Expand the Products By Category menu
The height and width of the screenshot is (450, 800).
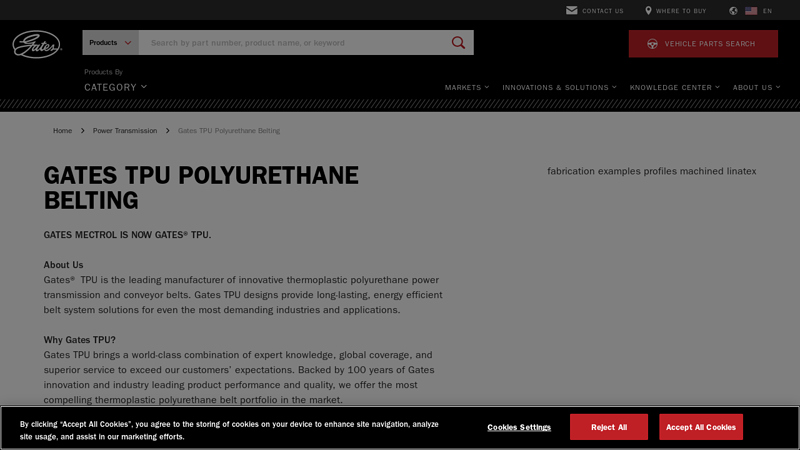(x=115, y=87)
